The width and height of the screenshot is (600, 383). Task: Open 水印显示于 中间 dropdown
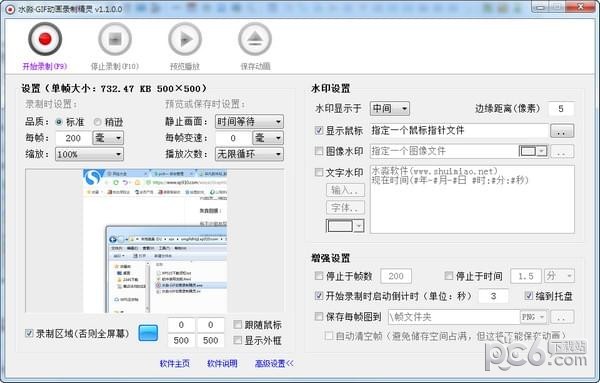click(x=390, y=109)
